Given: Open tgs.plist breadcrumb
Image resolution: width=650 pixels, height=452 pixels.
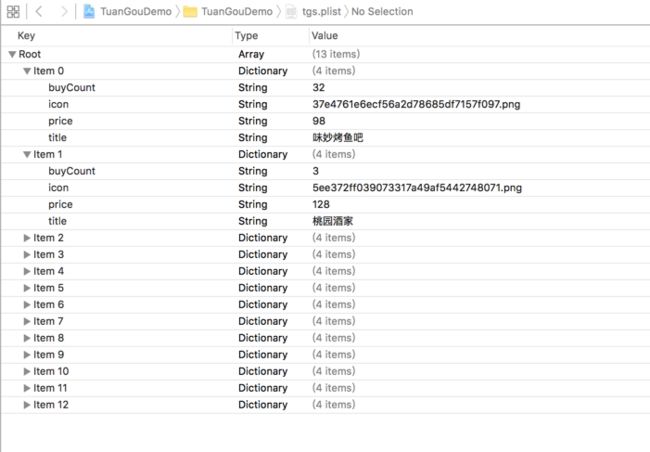Looking at the screenshot, I should point(321,12).
